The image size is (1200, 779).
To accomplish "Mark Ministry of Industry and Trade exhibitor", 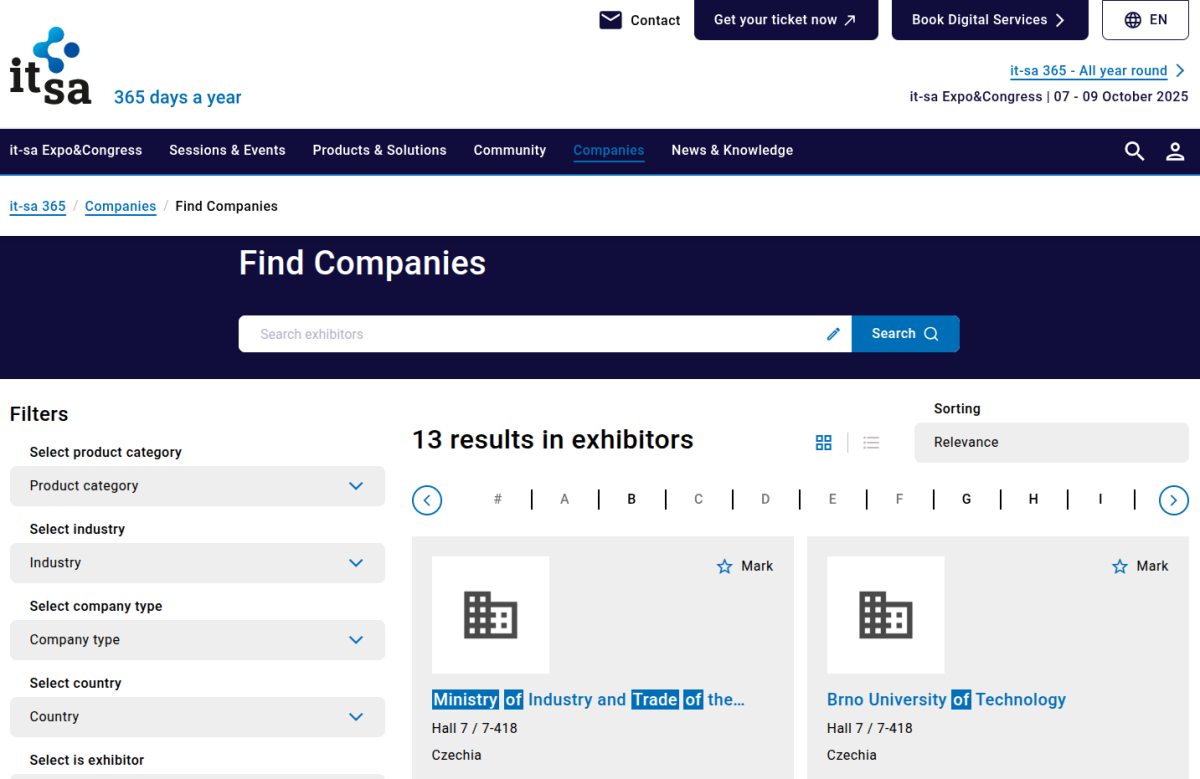I will [x=745, y=566].
